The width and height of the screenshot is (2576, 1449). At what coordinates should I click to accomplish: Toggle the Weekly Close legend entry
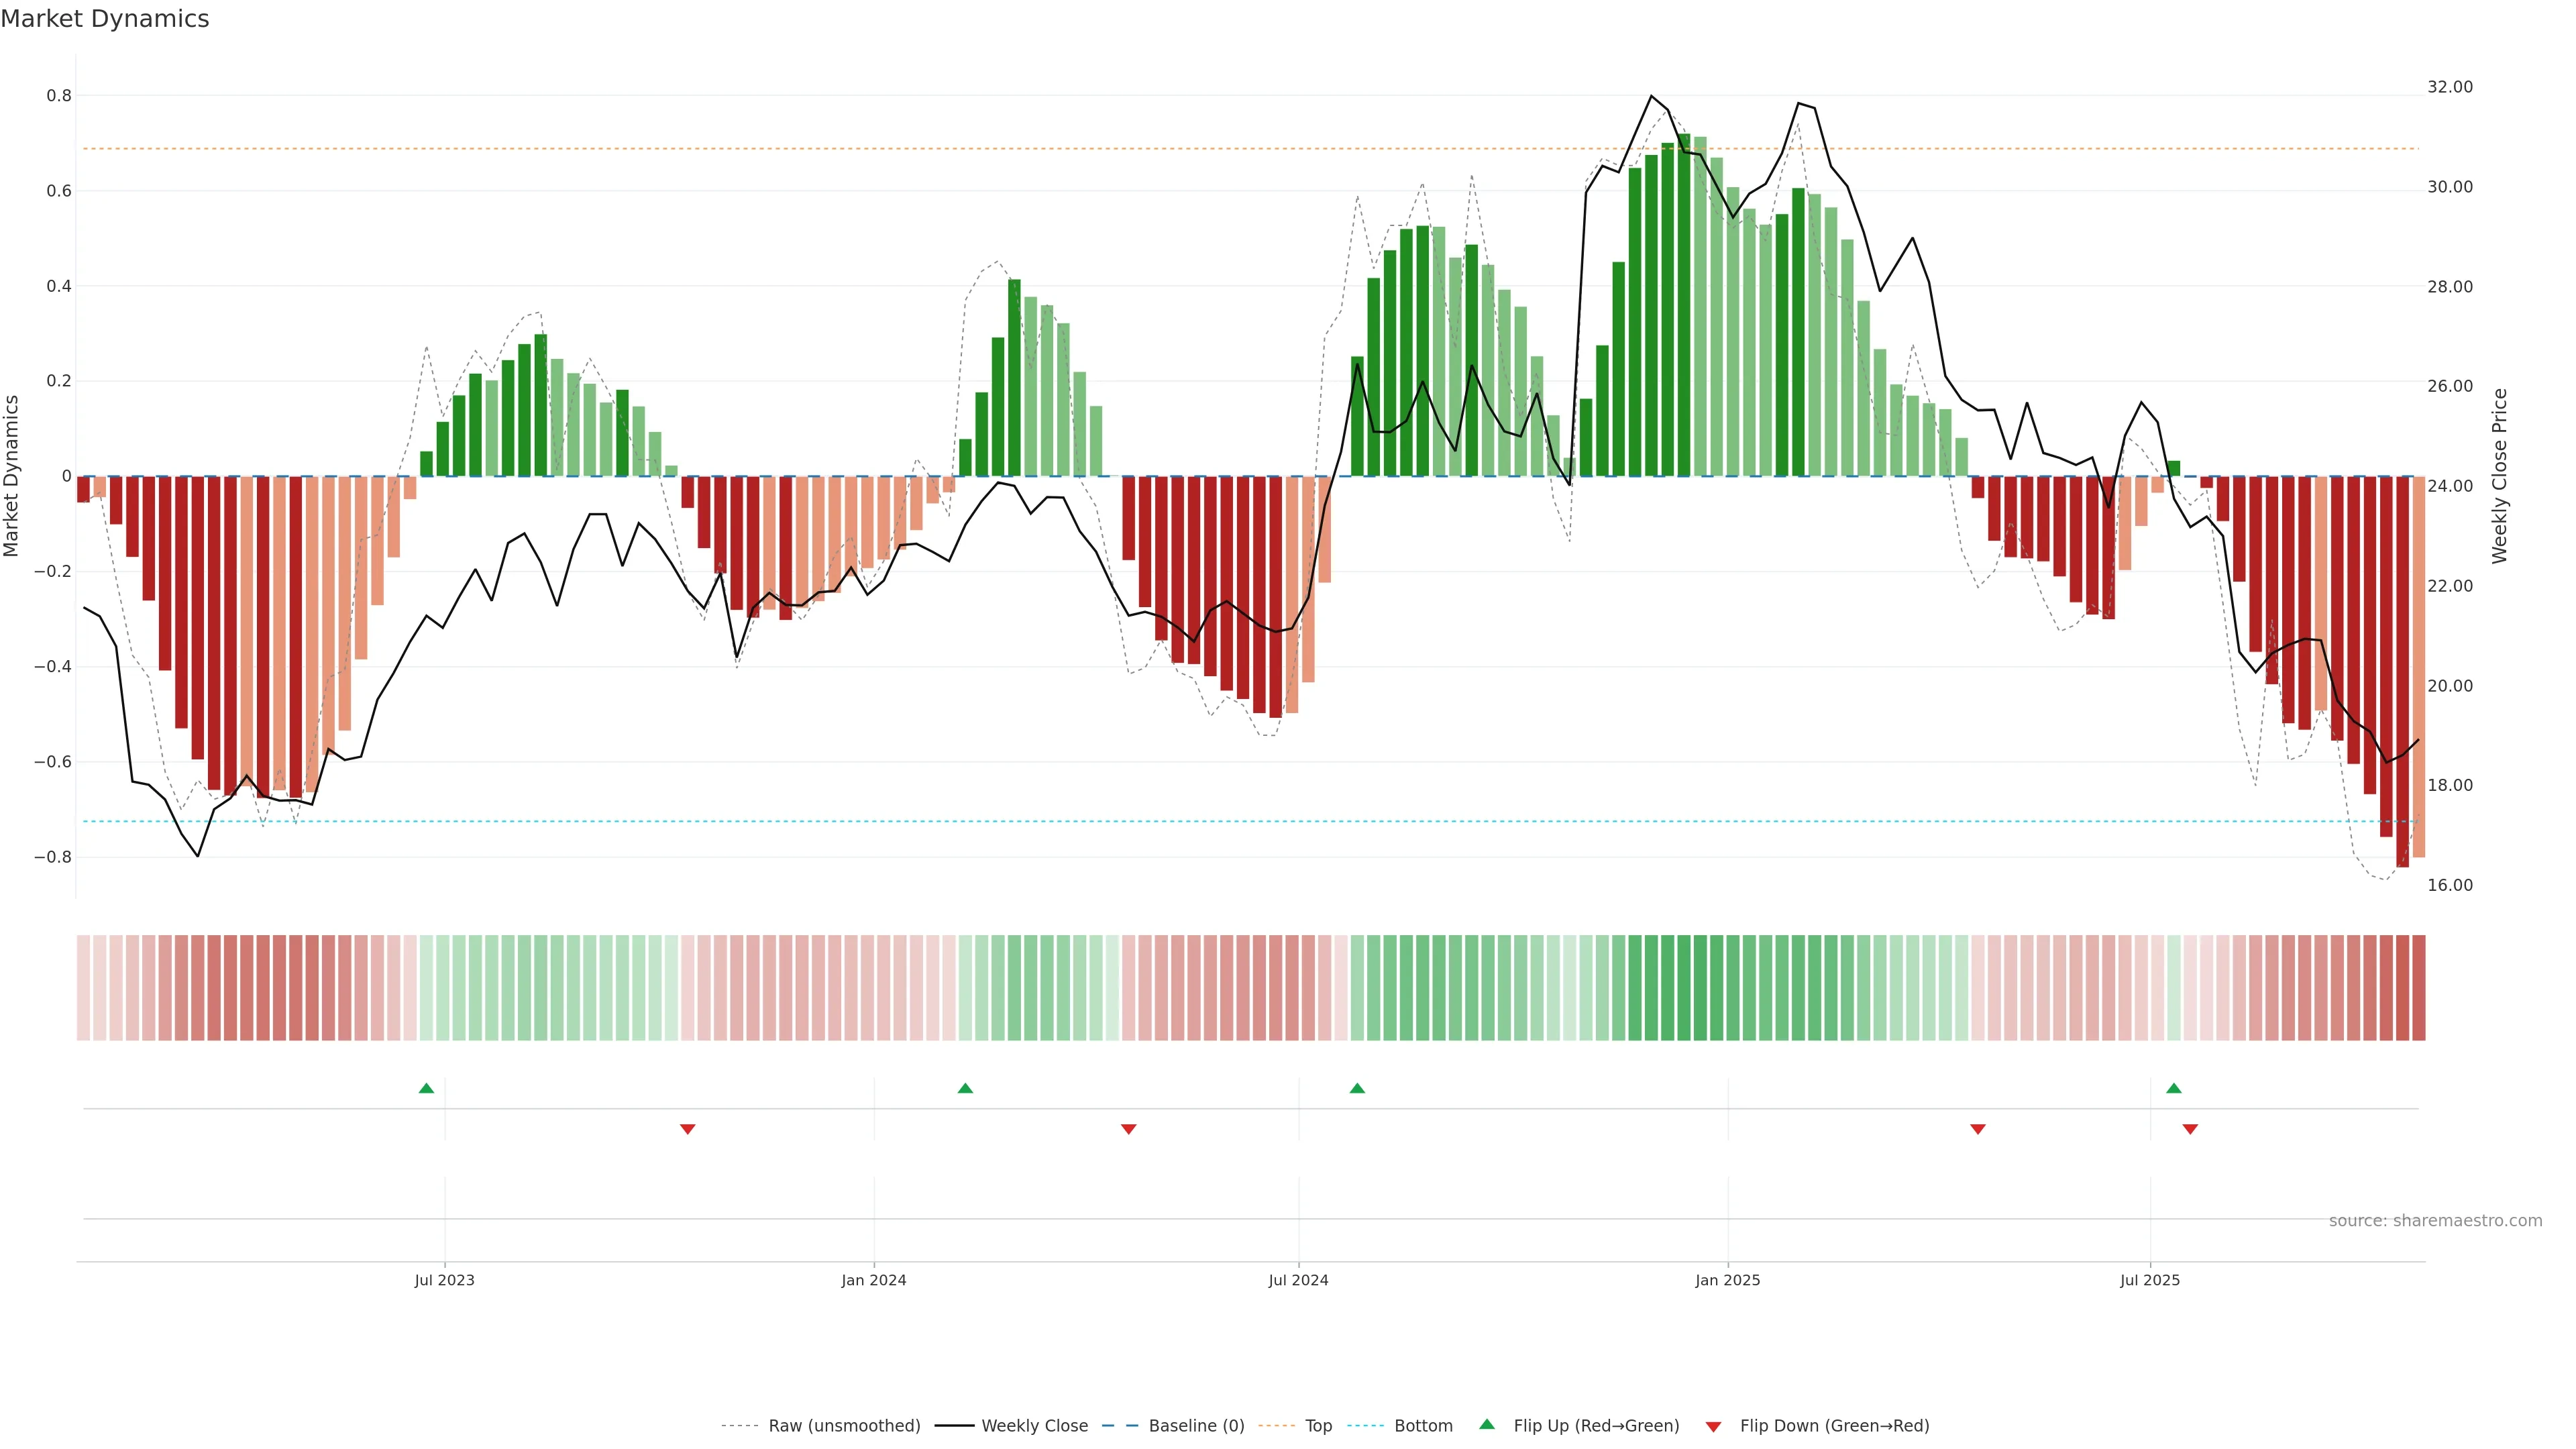click(x=1034, y=1426)
